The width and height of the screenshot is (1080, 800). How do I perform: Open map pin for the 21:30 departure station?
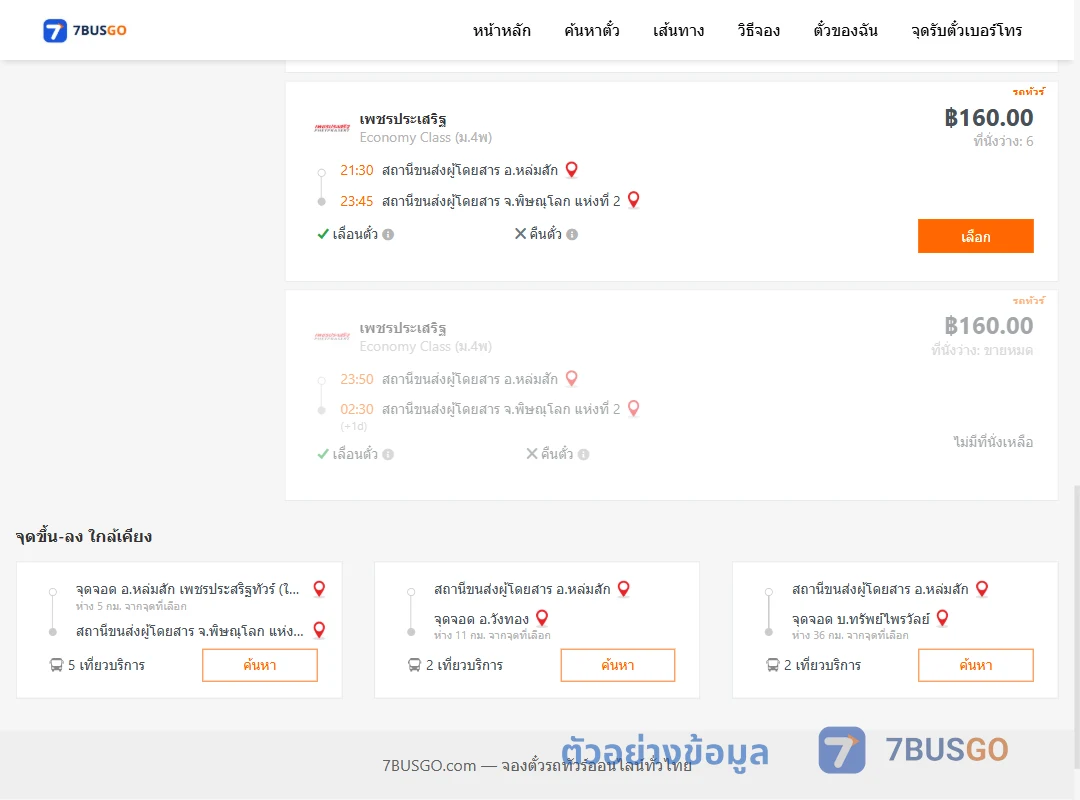pos(571,170)
